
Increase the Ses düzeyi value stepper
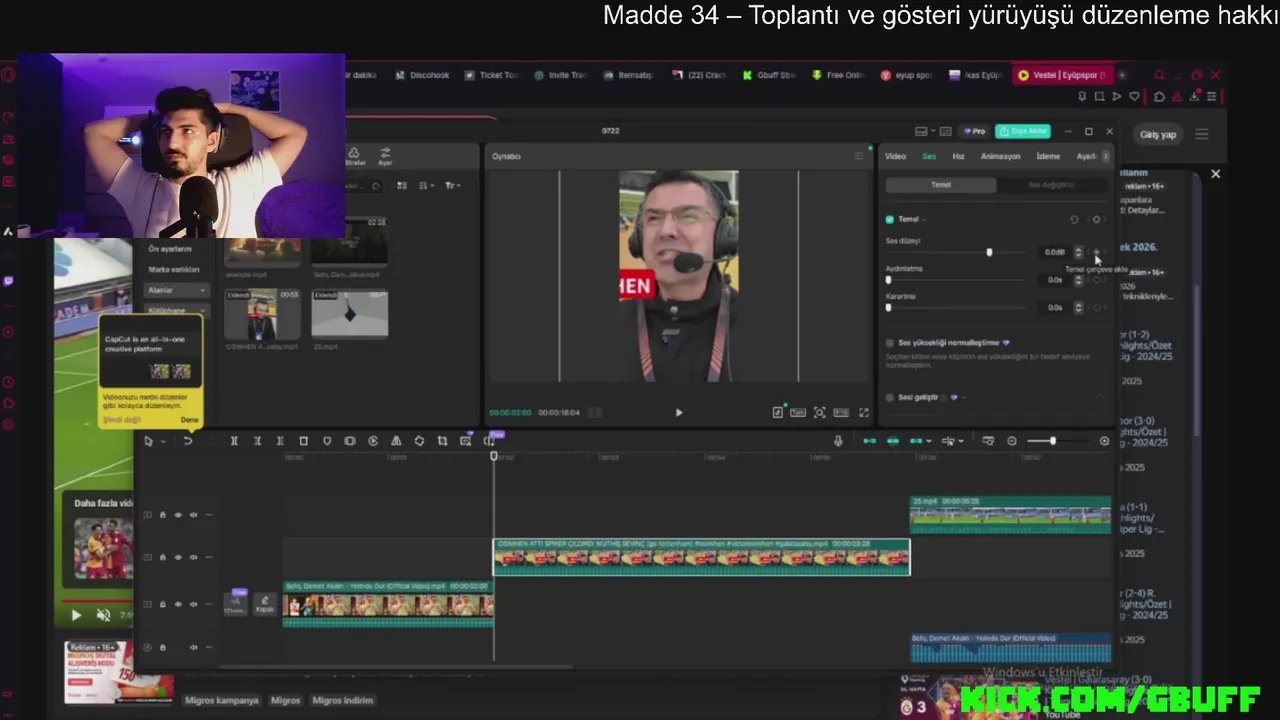1078,249
